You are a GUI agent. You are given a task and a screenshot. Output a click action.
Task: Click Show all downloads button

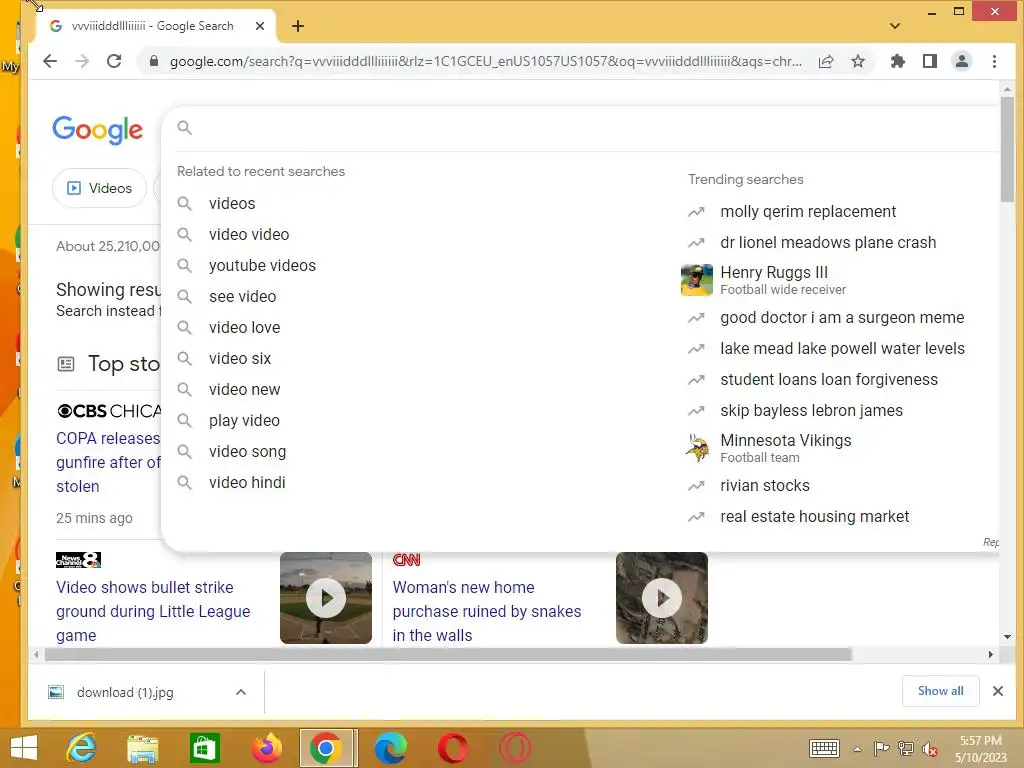940,691
